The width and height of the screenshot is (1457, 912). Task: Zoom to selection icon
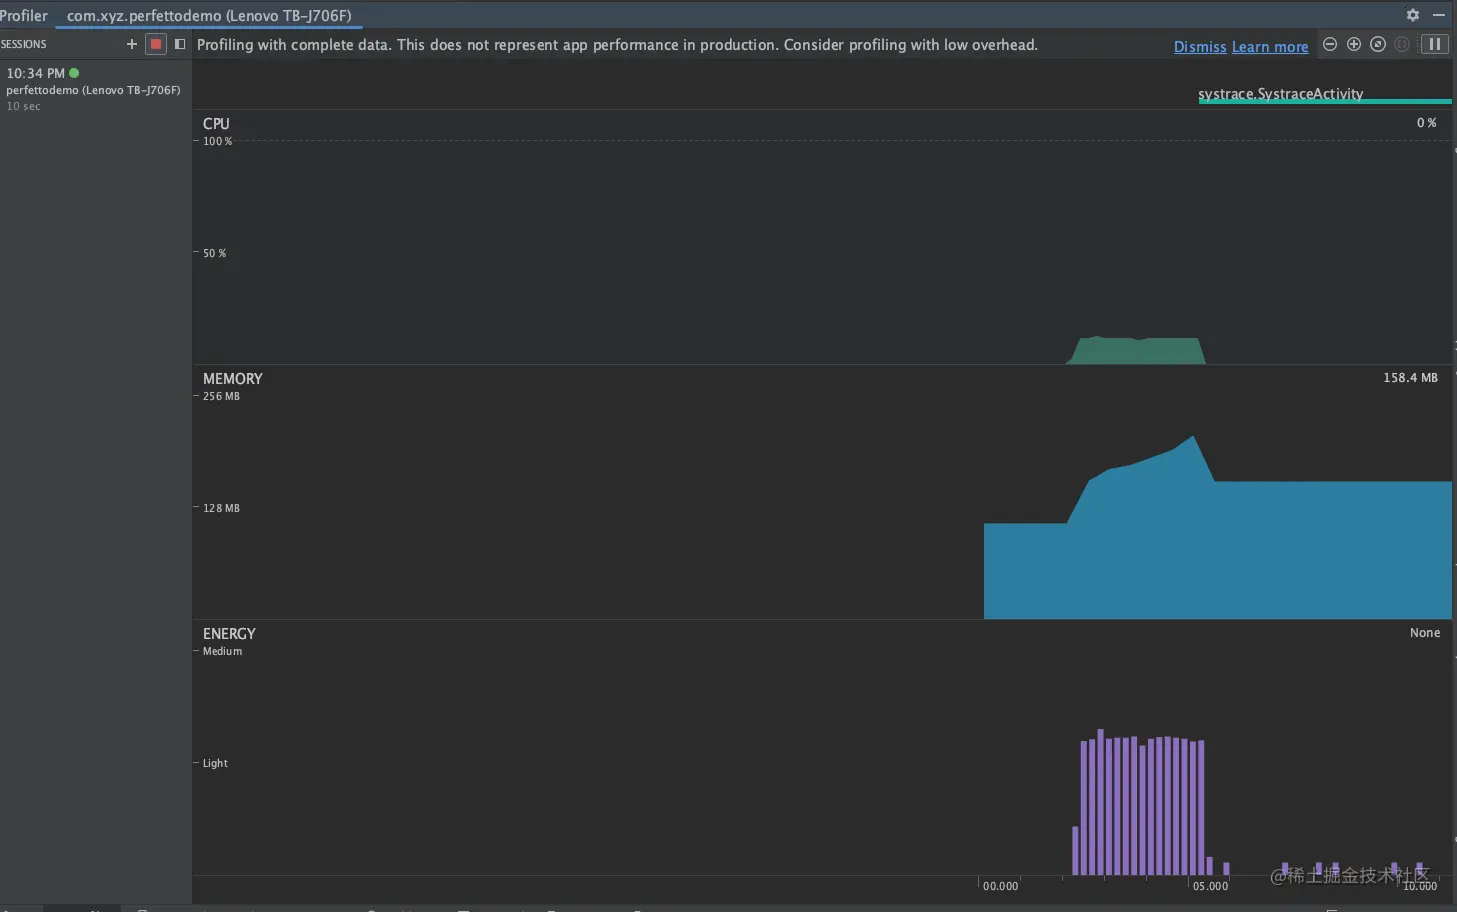[x=1402, y=44]
